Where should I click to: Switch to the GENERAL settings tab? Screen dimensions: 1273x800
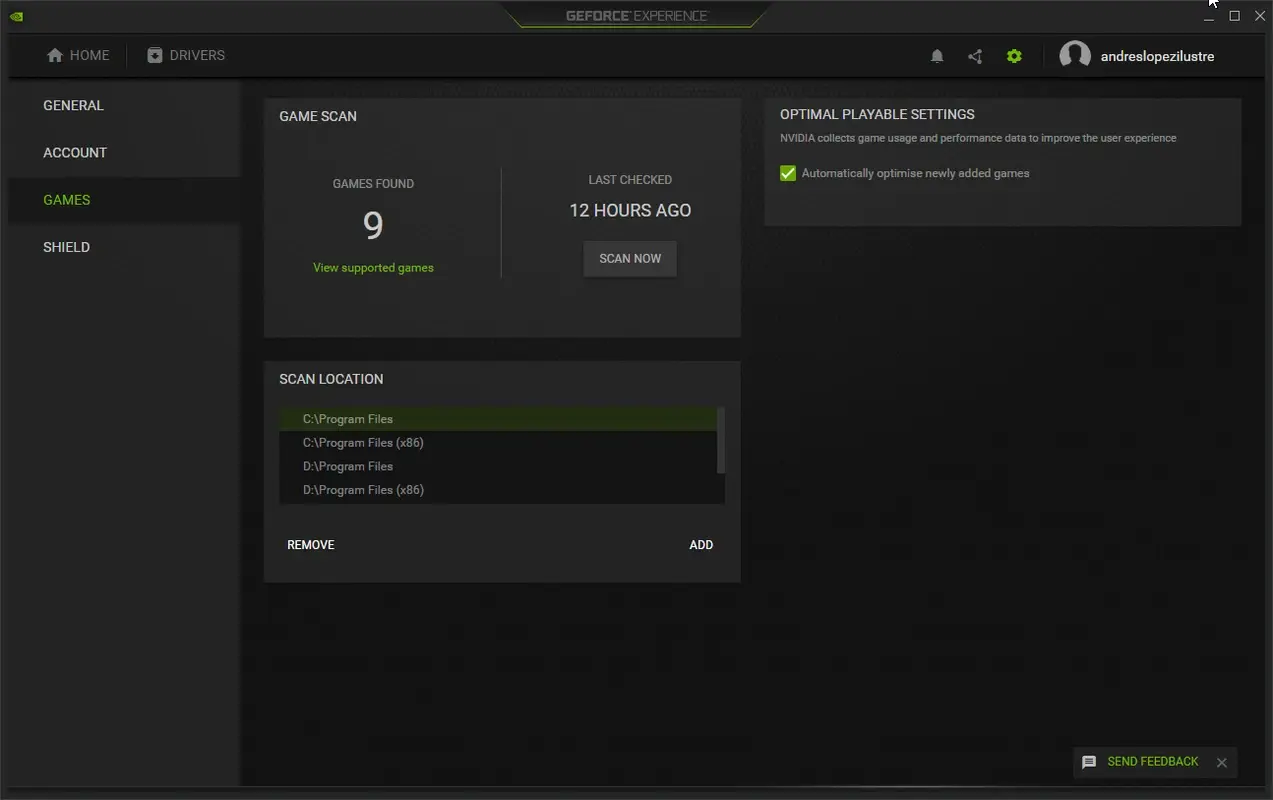[x=72, y=105]
